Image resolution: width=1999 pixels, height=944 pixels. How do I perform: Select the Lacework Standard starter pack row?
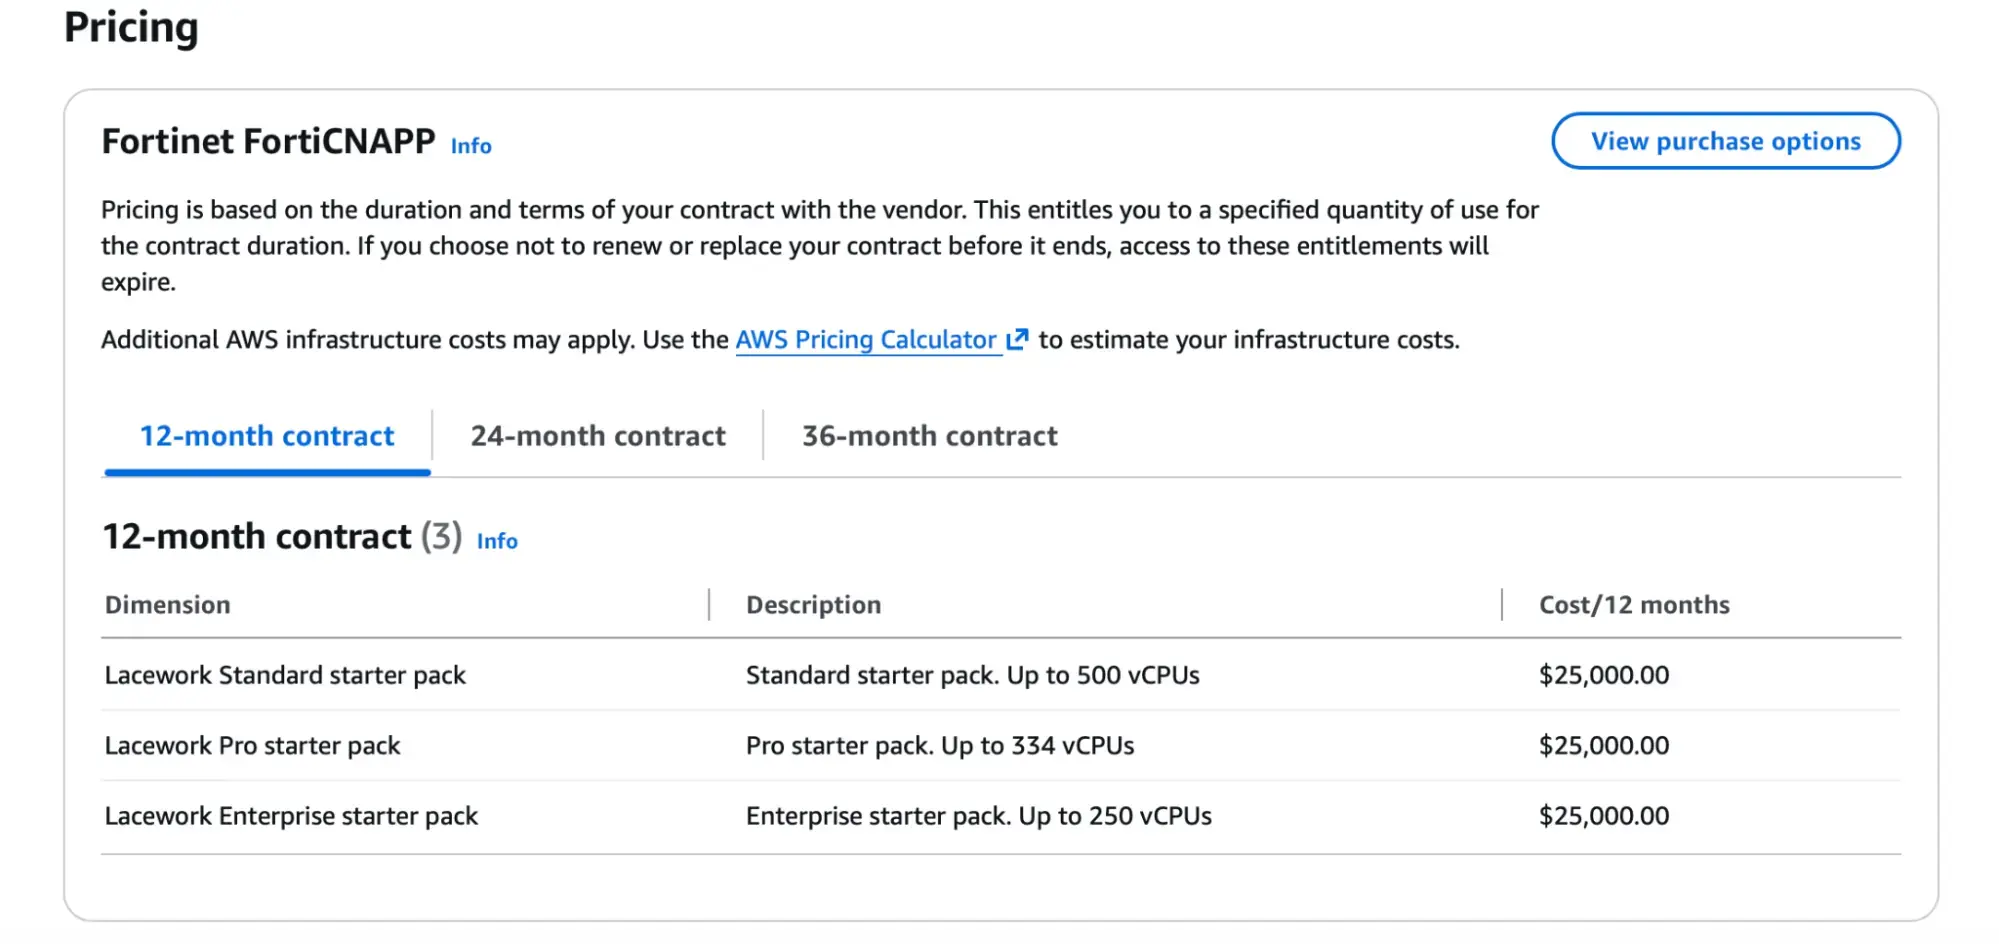tap(1001, 675)
